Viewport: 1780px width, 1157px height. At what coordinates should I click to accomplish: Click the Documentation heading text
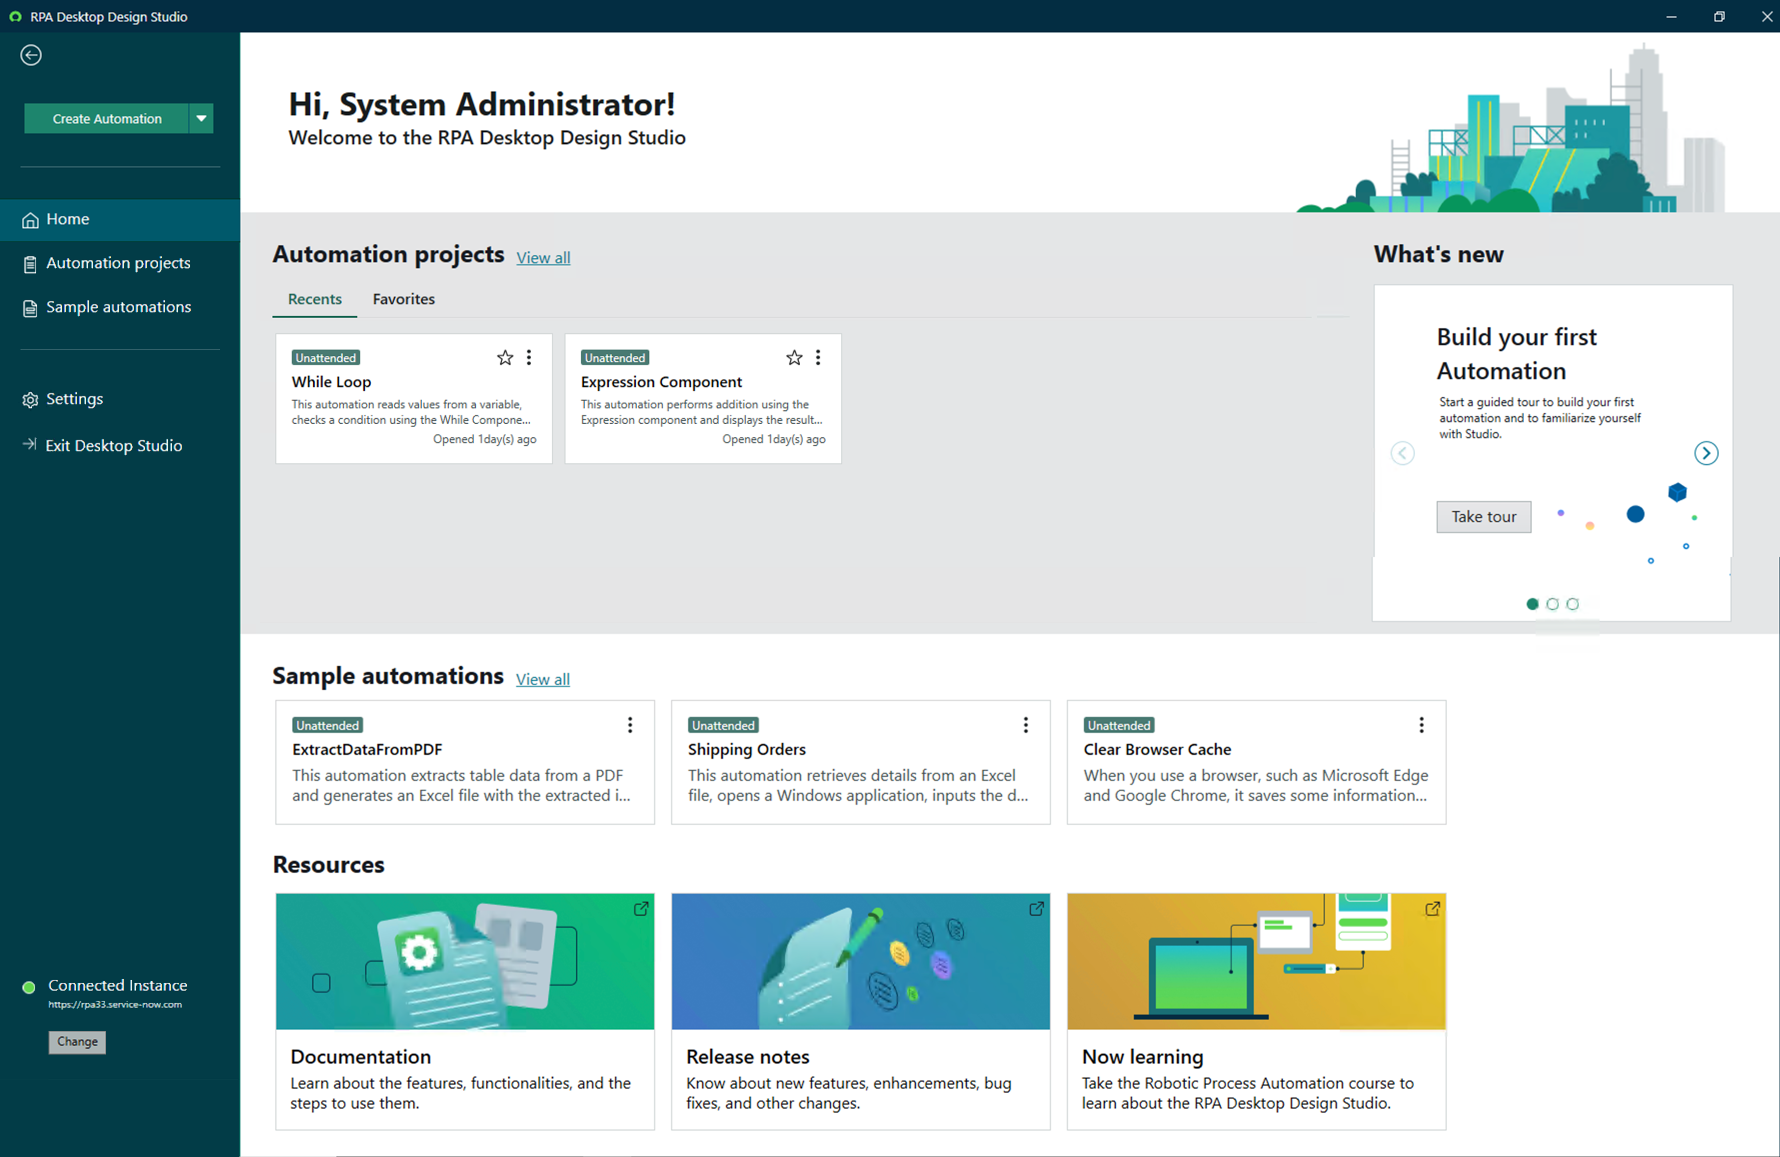pos(361,1057)
